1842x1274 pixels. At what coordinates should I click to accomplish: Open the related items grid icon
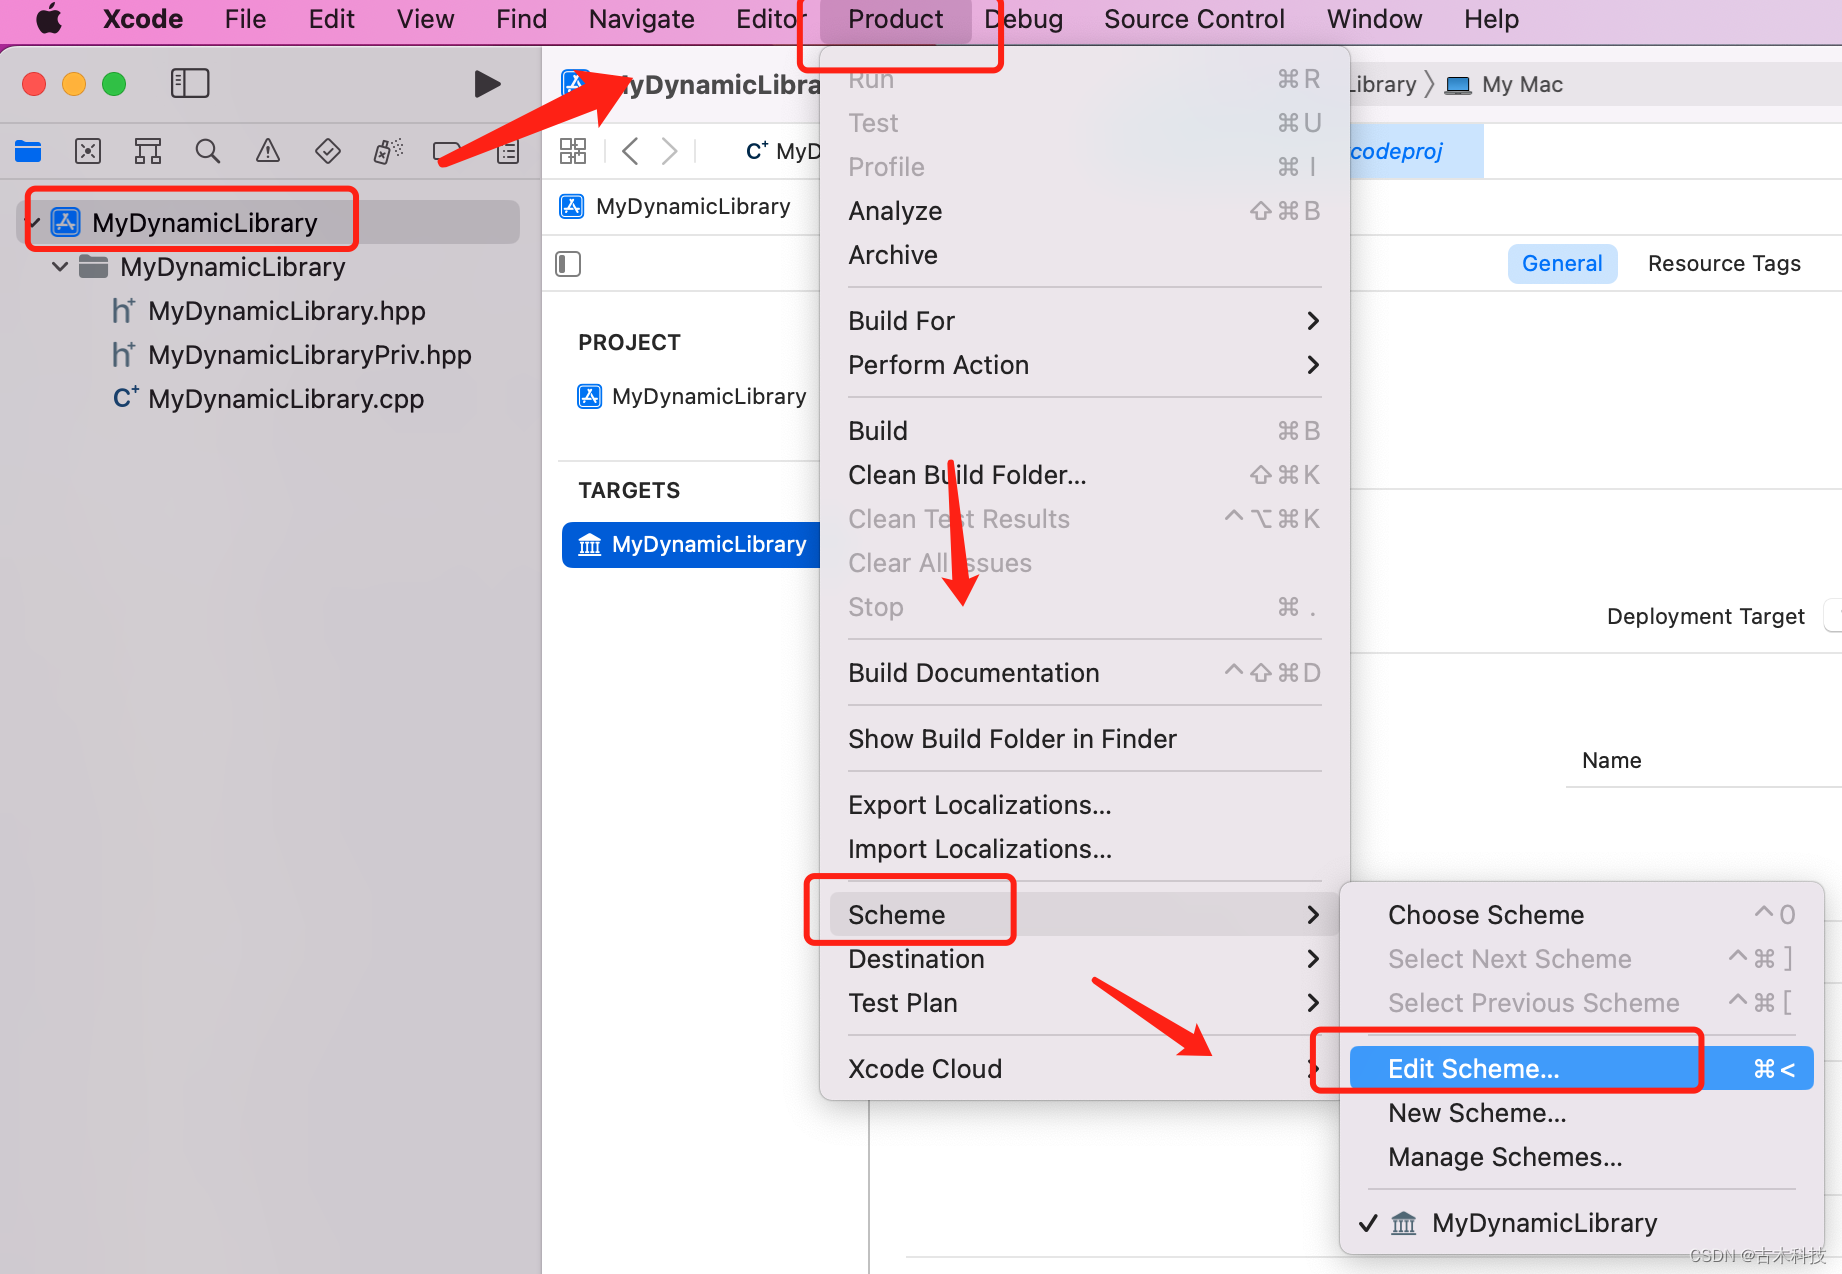coord(573,151)
